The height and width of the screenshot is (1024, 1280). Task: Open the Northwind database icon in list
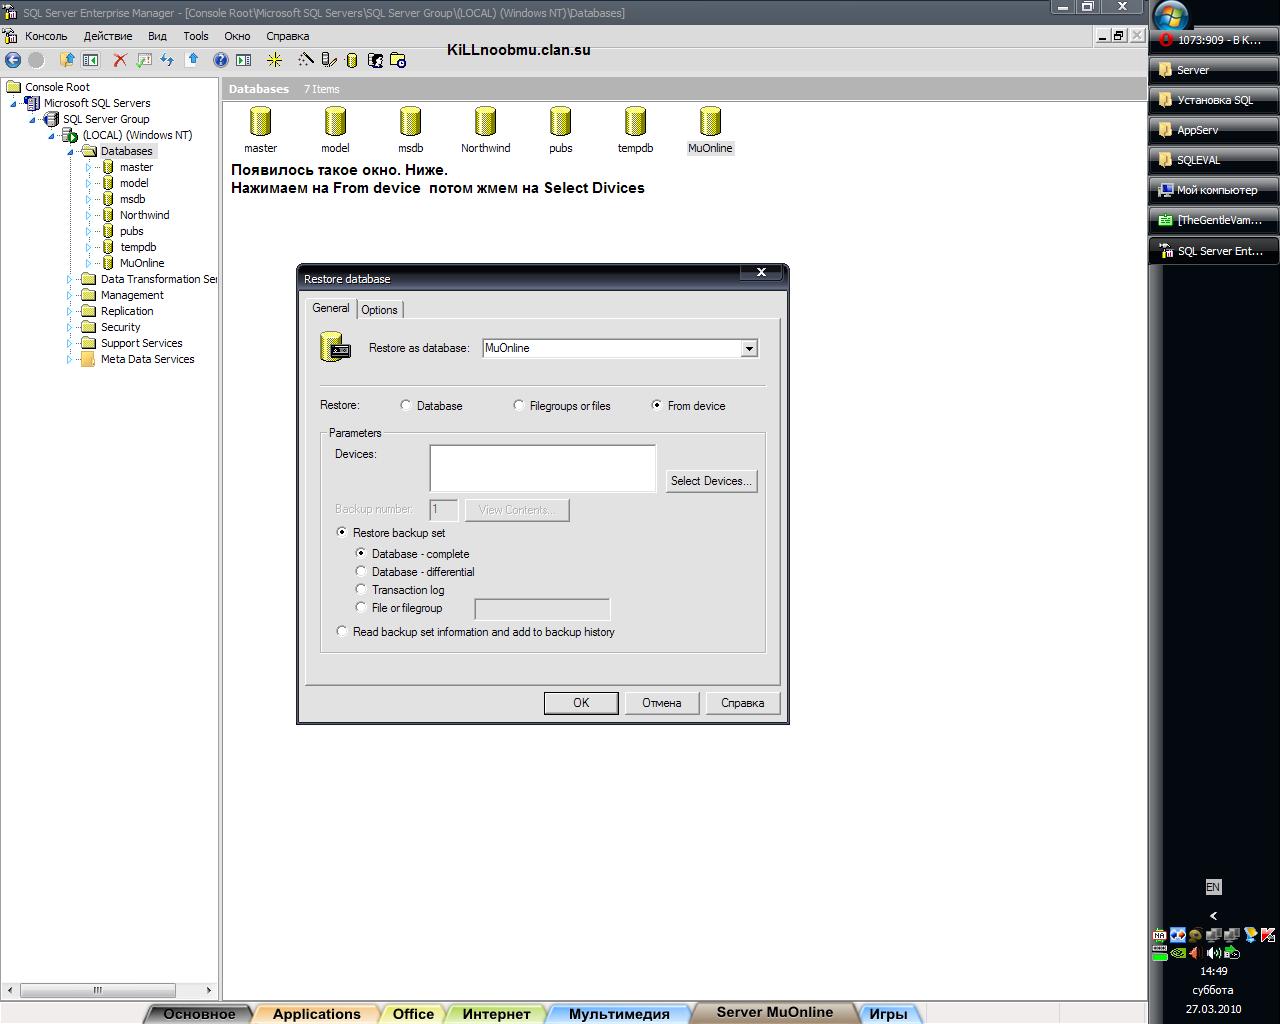[485, 124]
